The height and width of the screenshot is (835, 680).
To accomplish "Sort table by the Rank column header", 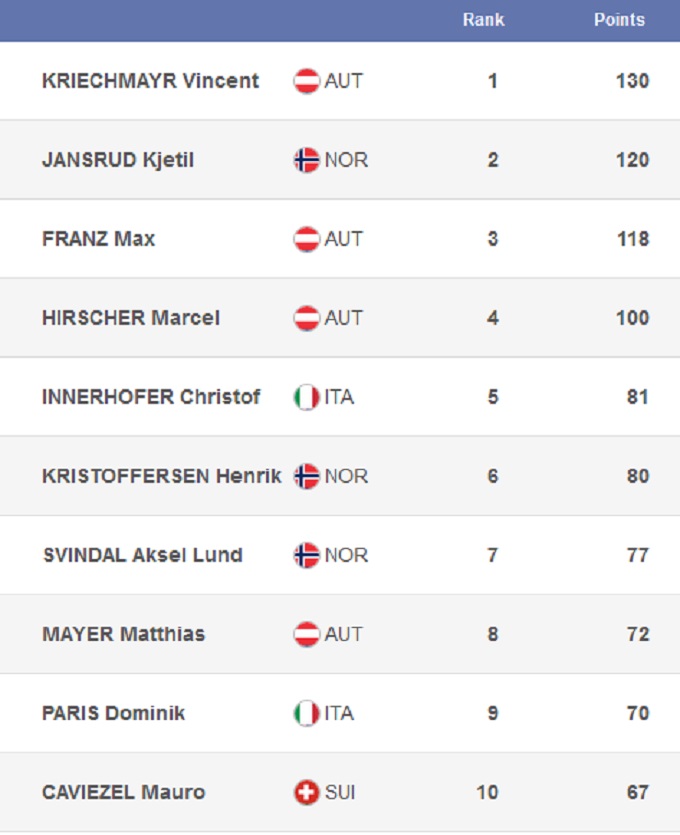I will 483,20.
